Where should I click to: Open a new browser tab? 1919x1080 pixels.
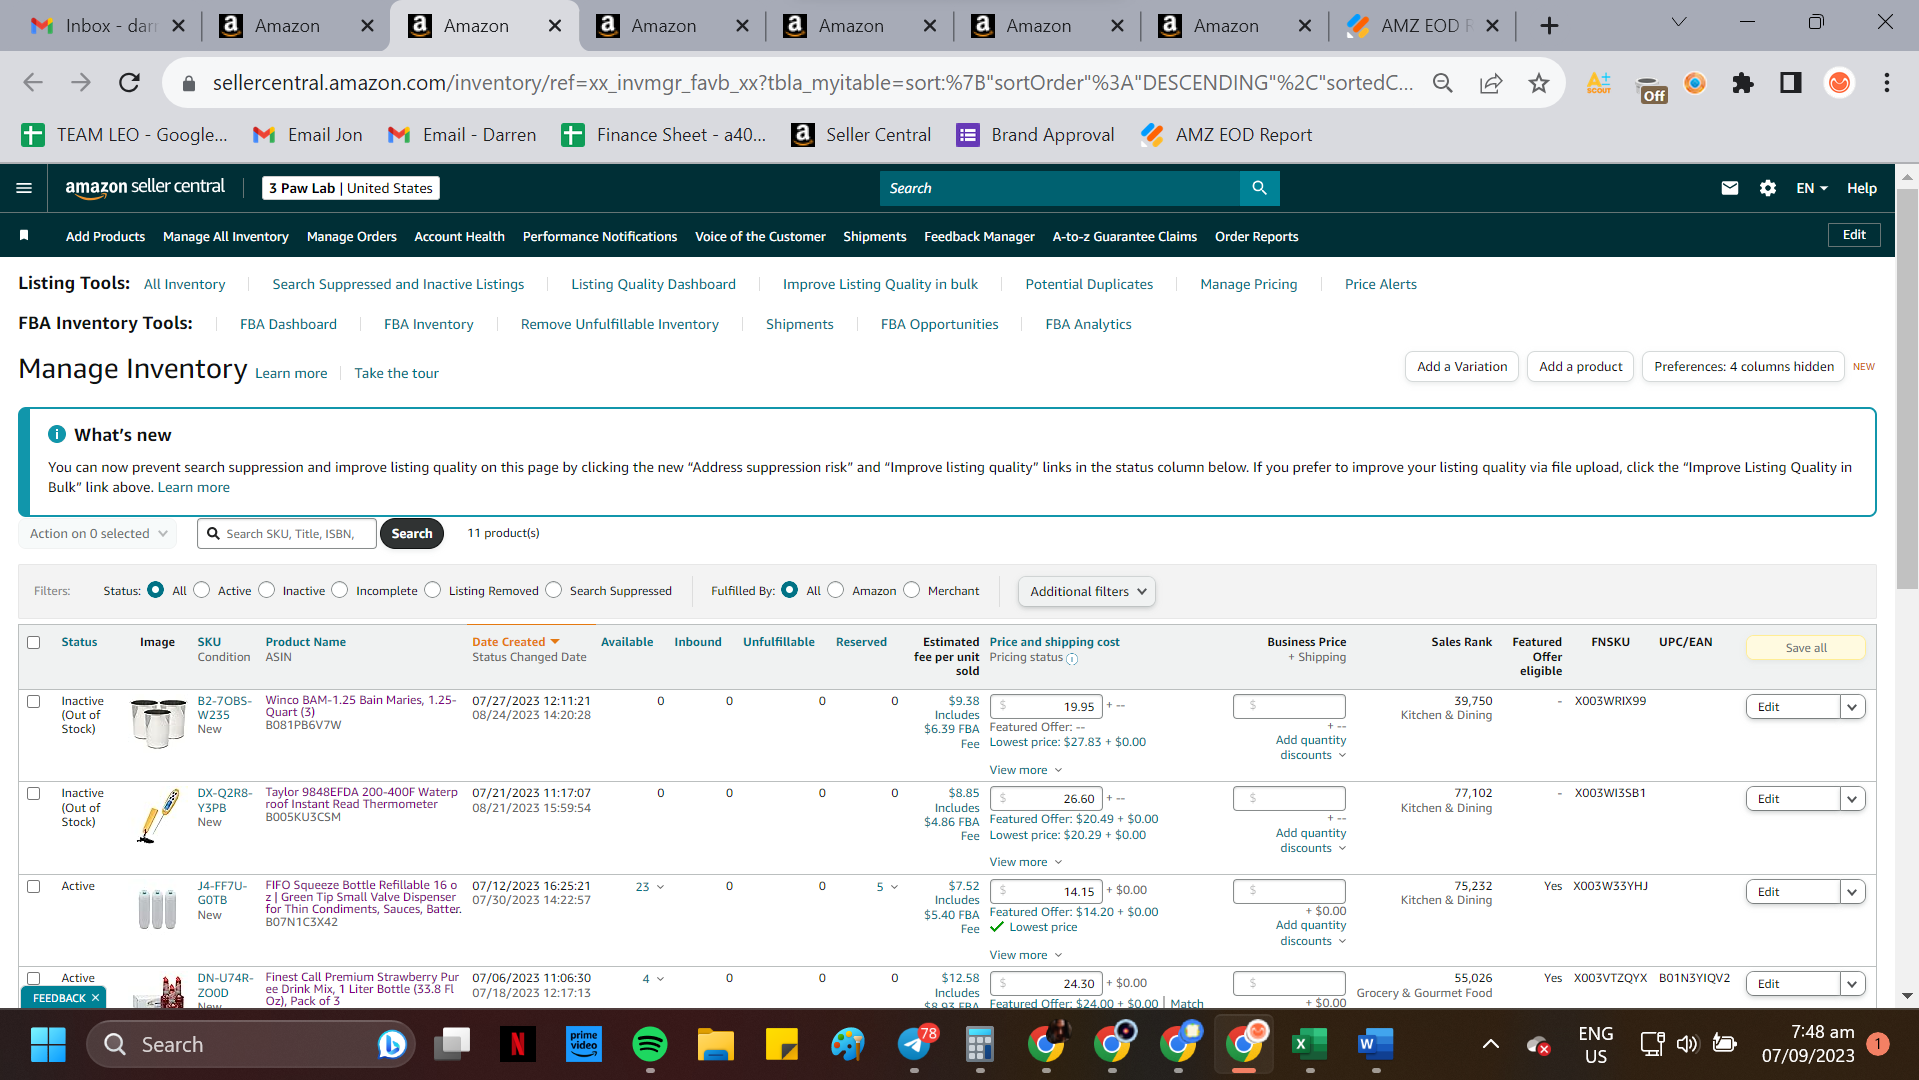tap(1549, 26)
